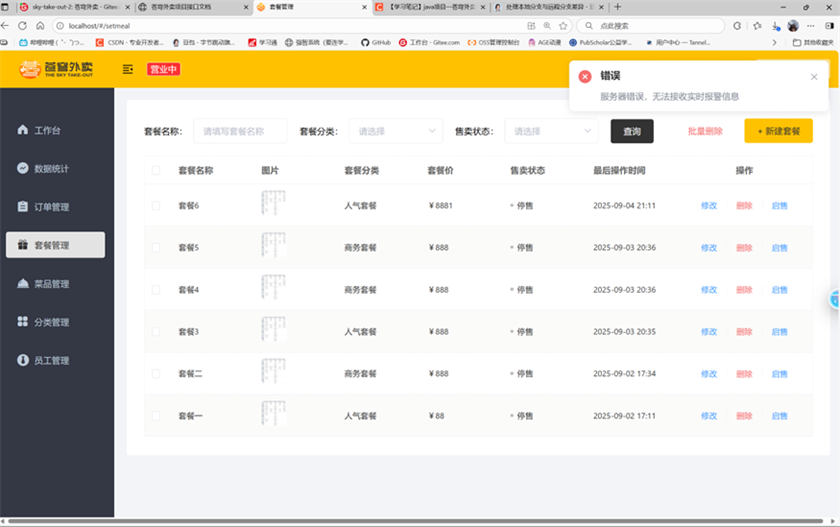Open 数据统计 in the sidebar

pyautogui.click(x=43, y=169)
